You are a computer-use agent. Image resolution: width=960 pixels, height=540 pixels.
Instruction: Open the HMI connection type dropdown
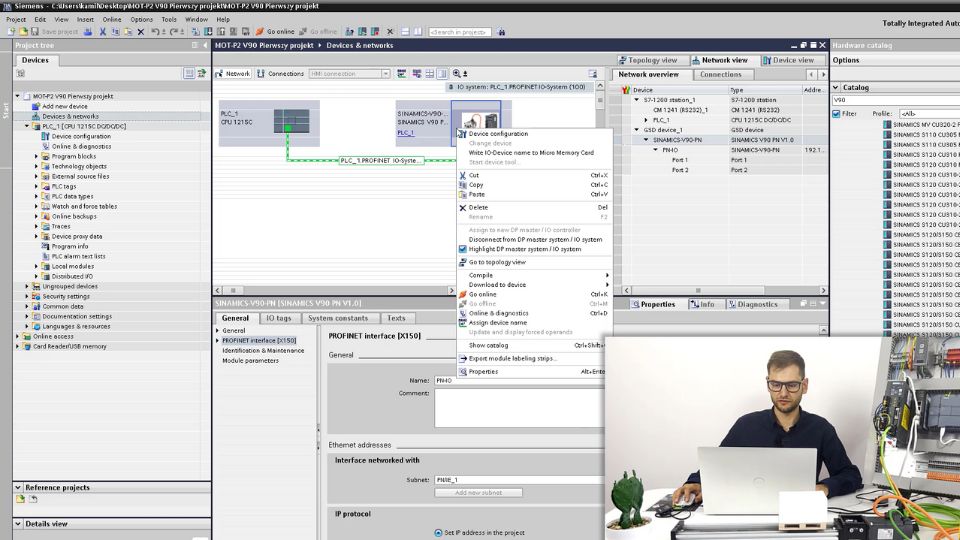(x=386, y=73)
